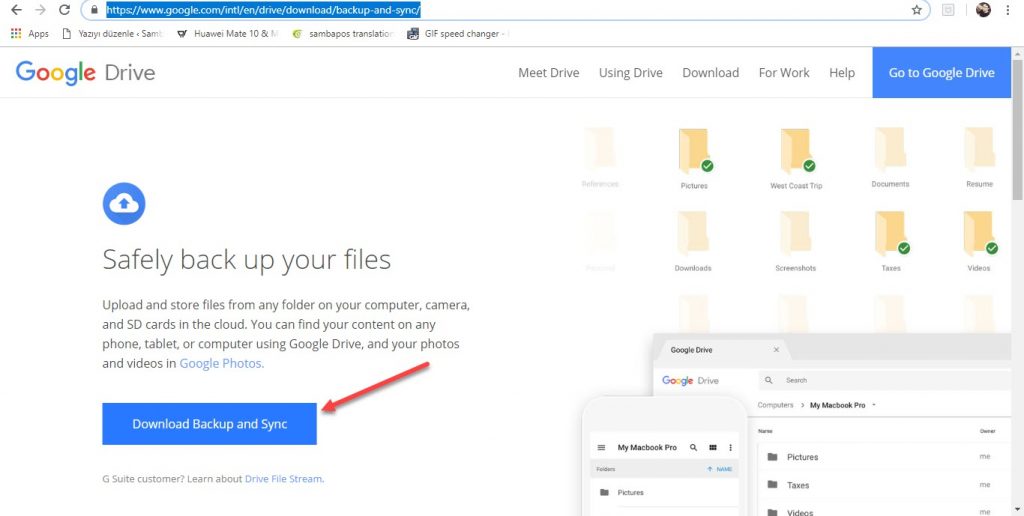Click the browser forward arrow
This screenshot has width=1024, height=516.
click(x=40, y=10)
